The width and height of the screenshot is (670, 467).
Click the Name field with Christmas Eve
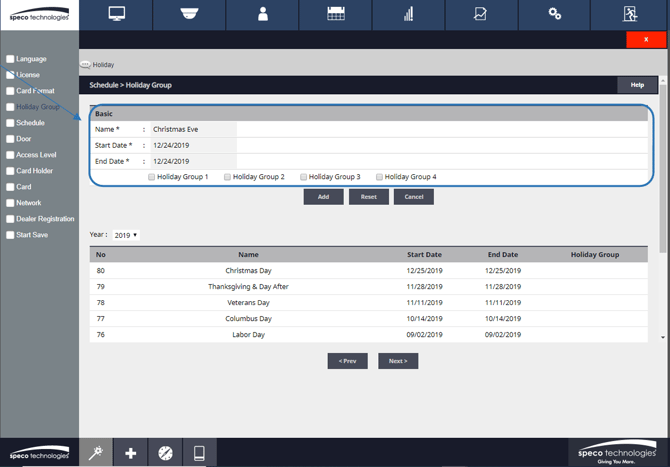(x=194, y=129)
